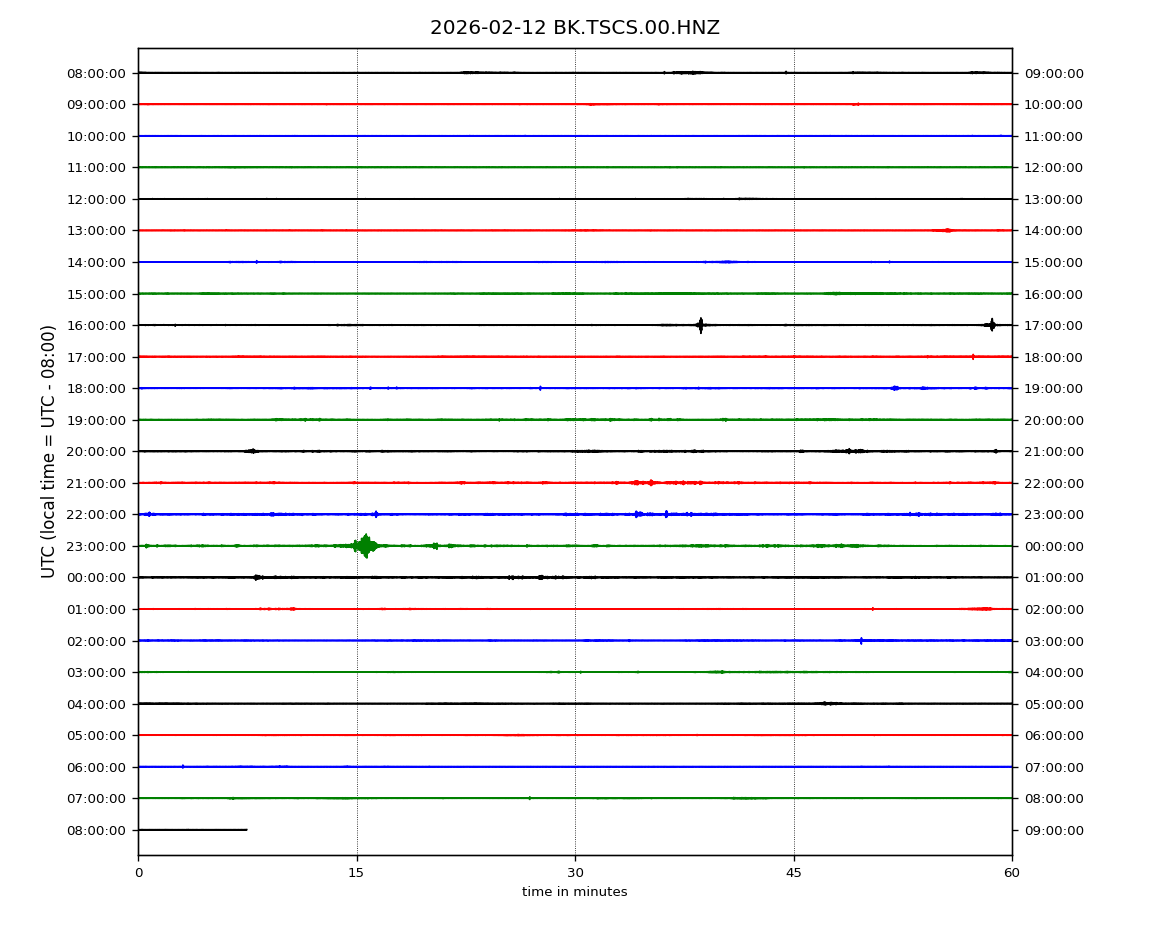Image resolution: width=1150 pixels, height=950 pixels.
Task: Click the x-axis tick label 0
Action: [x=138, y=873]
